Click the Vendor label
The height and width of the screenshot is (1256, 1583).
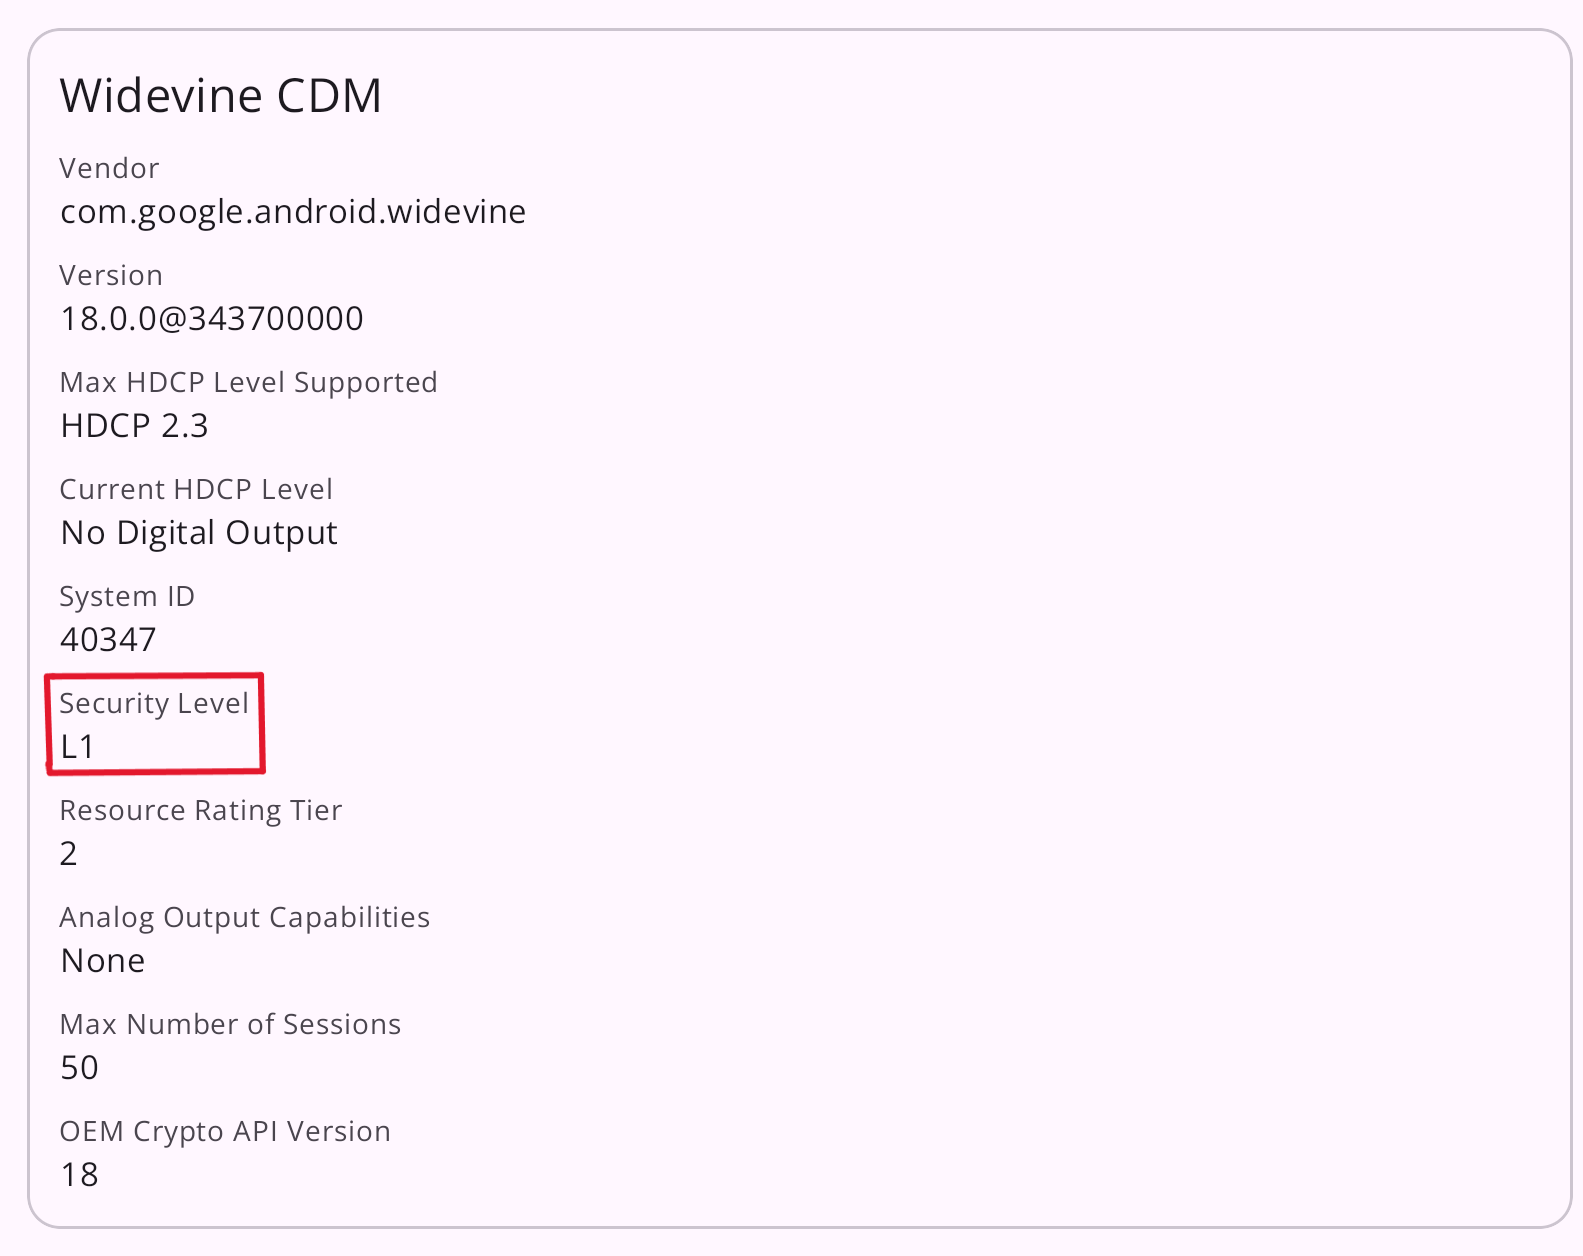[109, 168]
